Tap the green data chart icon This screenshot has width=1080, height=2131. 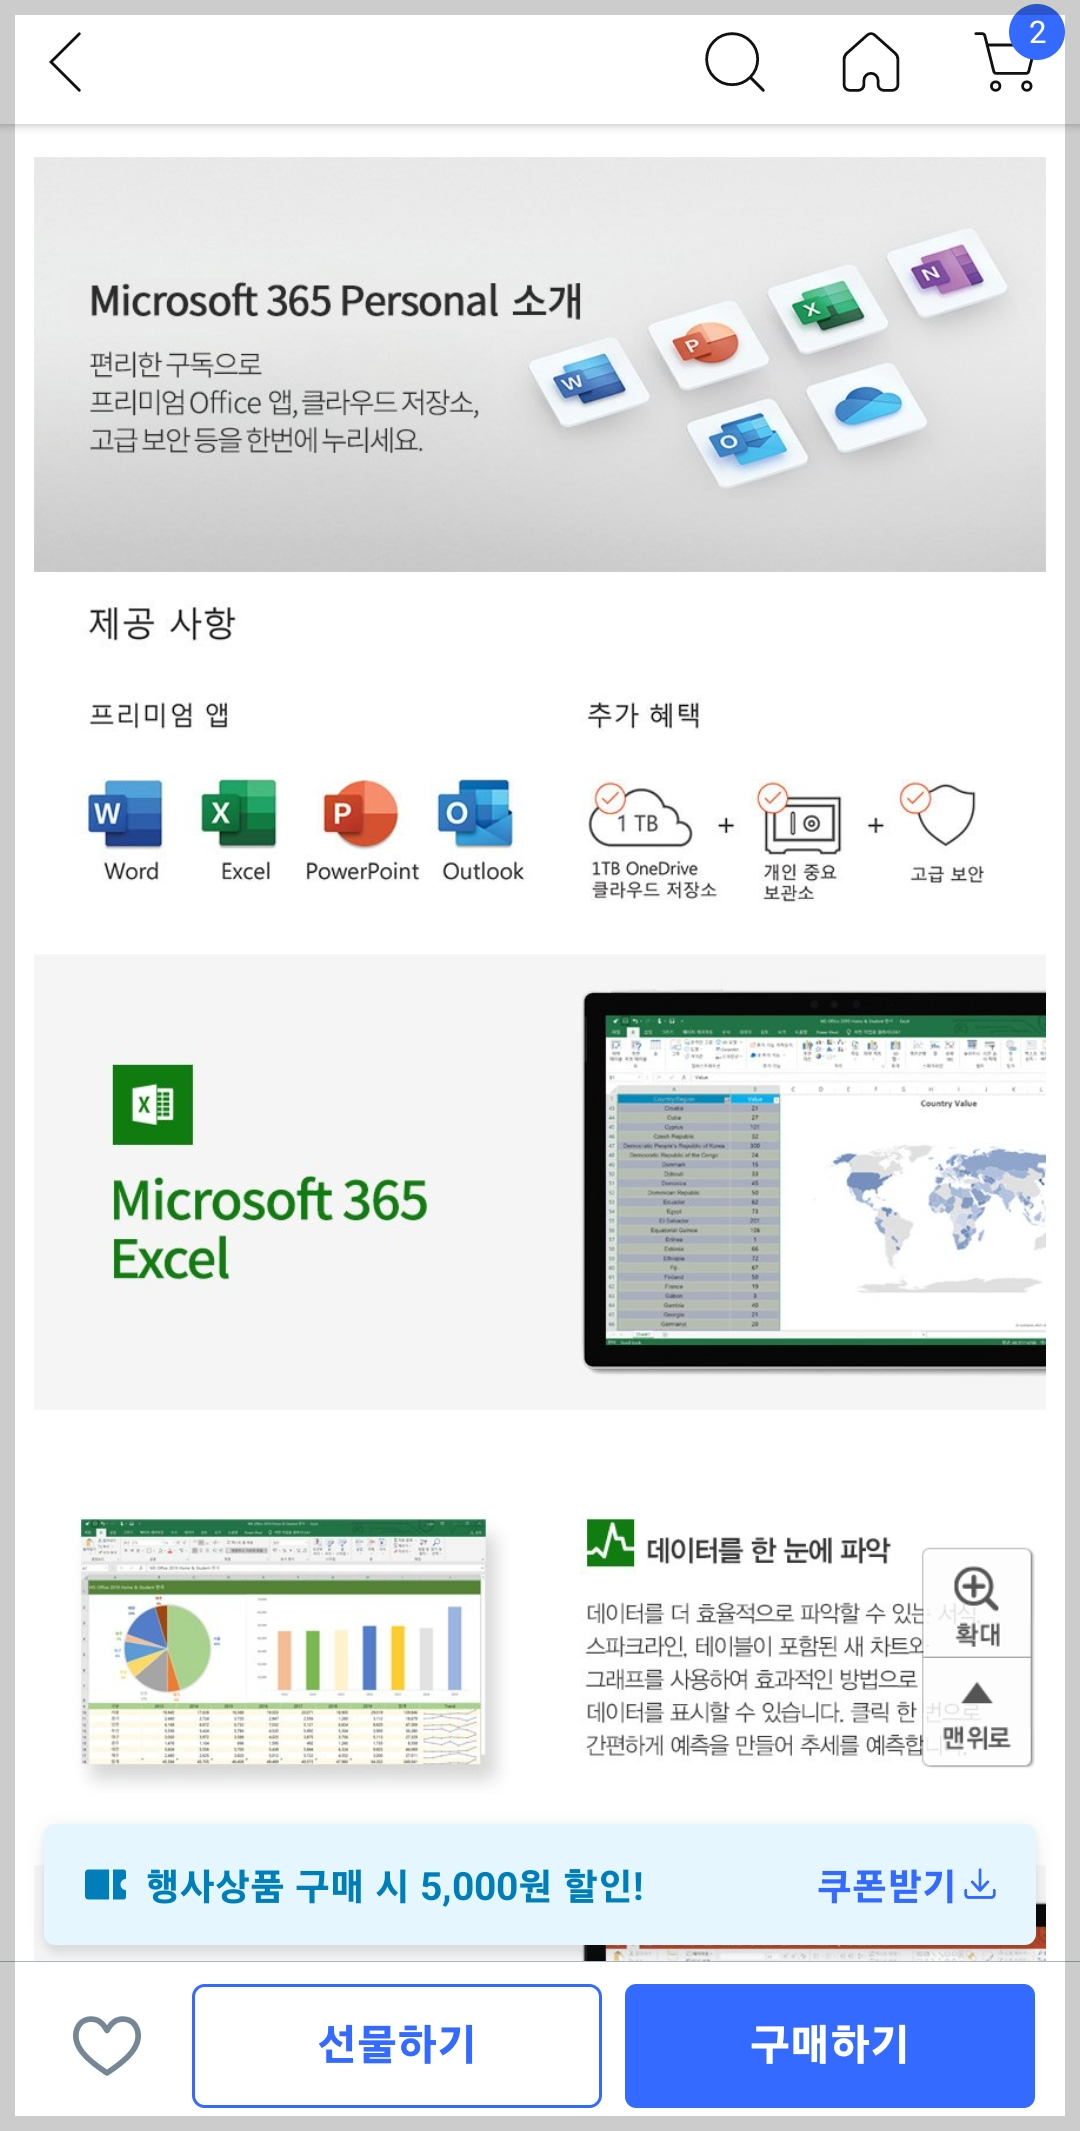point(610,1543)
